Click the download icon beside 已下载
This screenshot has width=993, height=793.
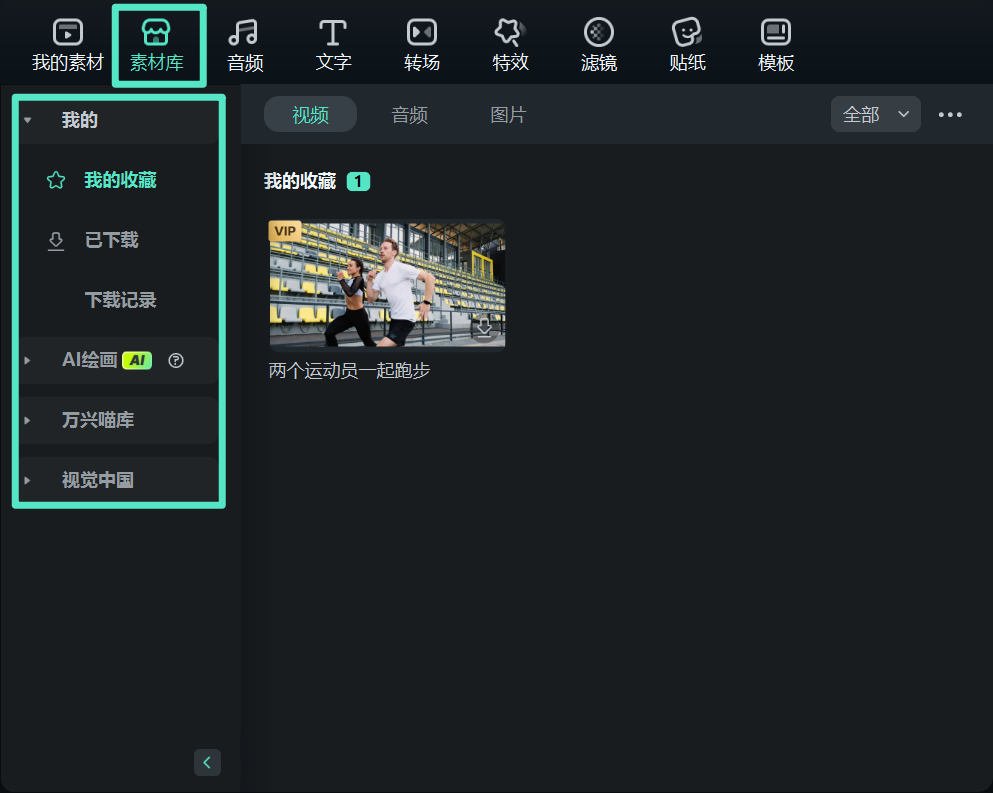(56, 240)
